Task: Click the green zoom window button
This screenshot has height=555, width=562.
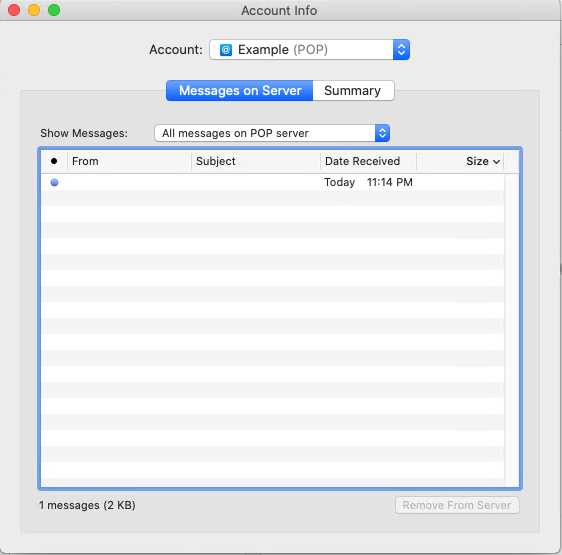Action: (54, 10)
